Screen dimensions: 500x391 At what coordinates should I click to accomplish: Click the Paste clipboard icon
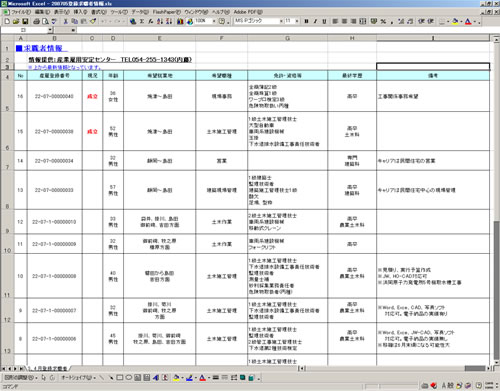tap(84, 21)
